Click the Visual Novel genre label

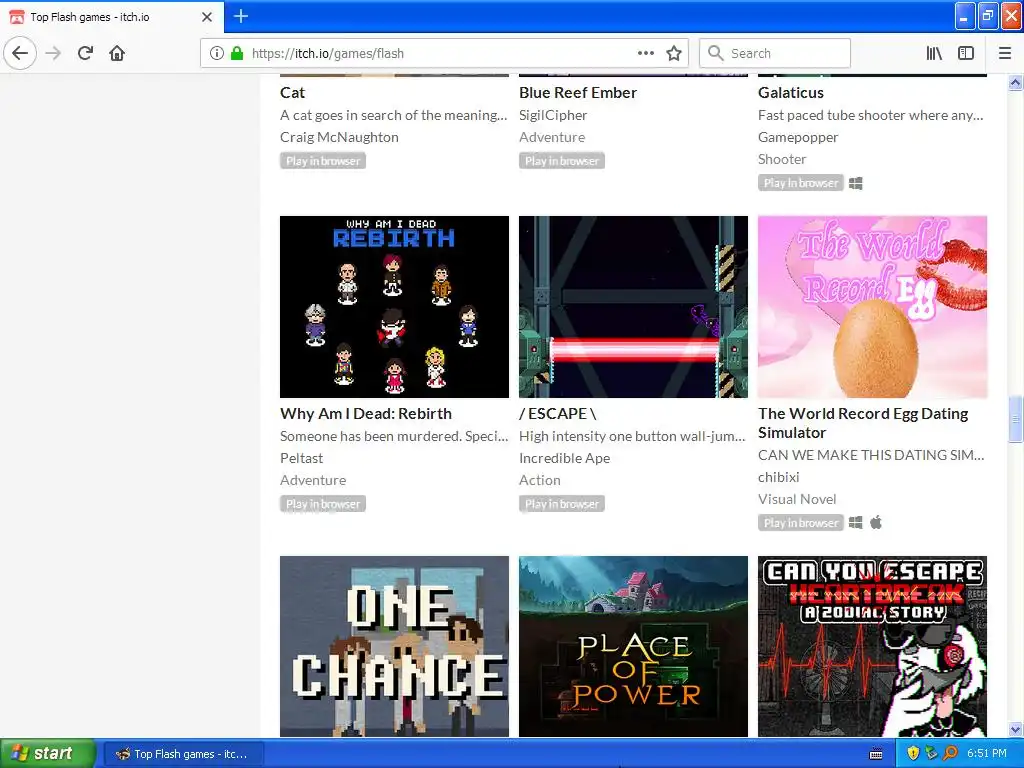pyautogui.click(x=797, y=499)
